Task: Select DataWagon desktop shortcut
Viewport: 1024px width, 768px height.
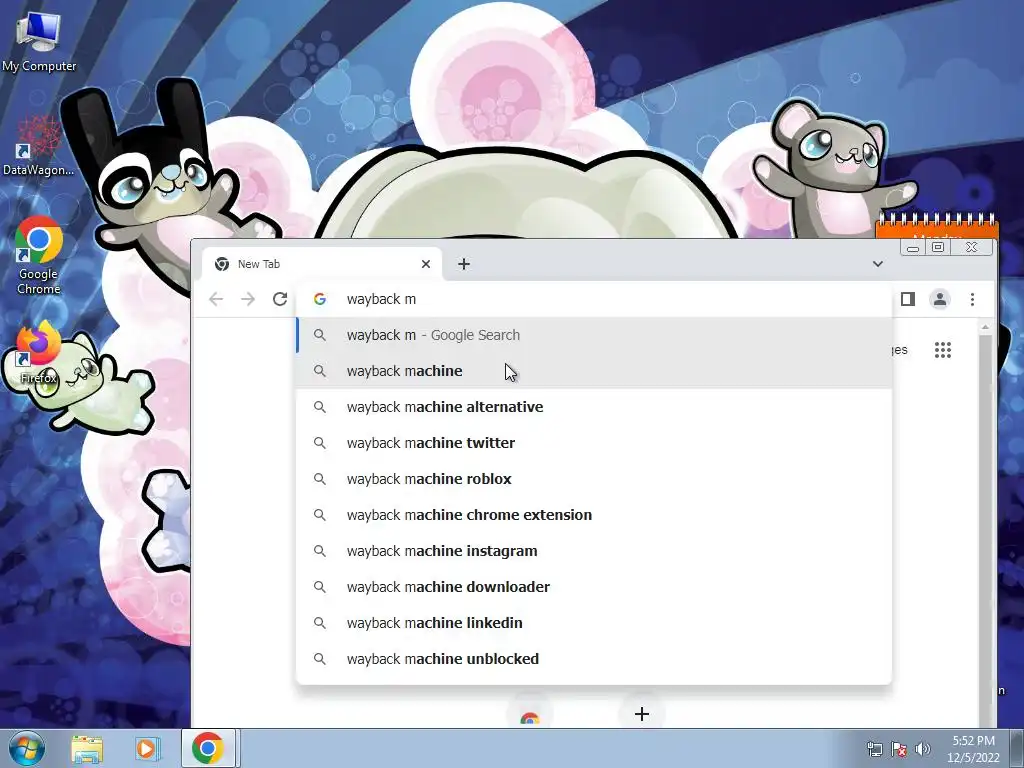Action: click(x=38, y=145)
